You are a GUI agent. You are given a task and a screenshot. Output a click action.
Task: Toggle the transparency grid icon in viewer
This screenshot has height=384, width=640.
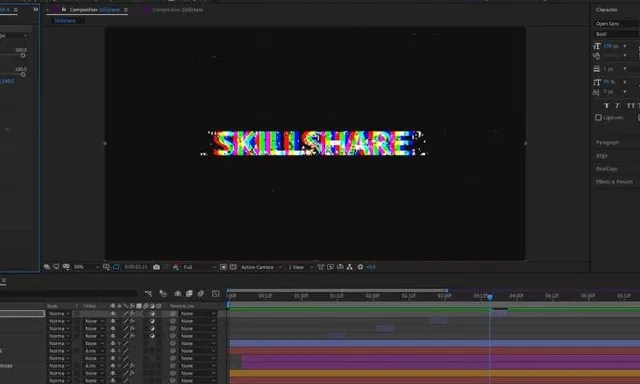pyautogui.click(x=233, y=267)
